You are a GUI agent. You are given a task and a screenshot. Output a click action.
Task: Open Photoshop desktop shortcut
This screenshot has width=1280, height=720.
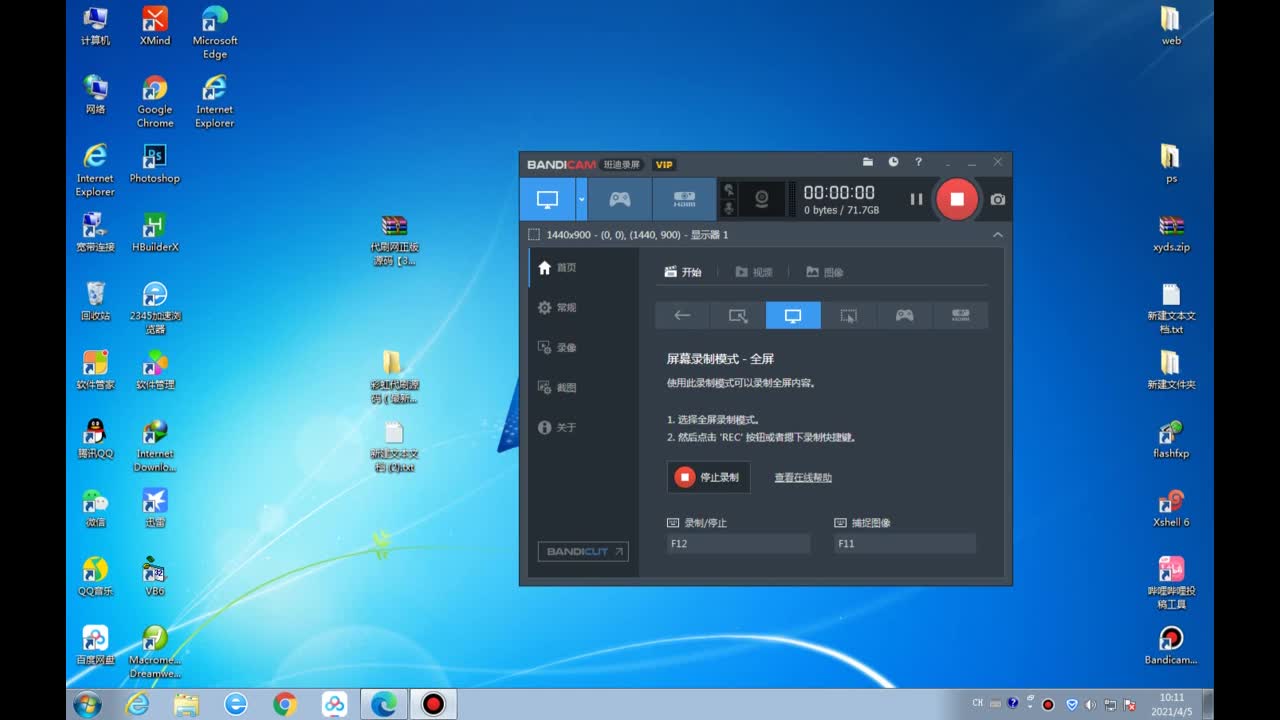coord(155,164)
